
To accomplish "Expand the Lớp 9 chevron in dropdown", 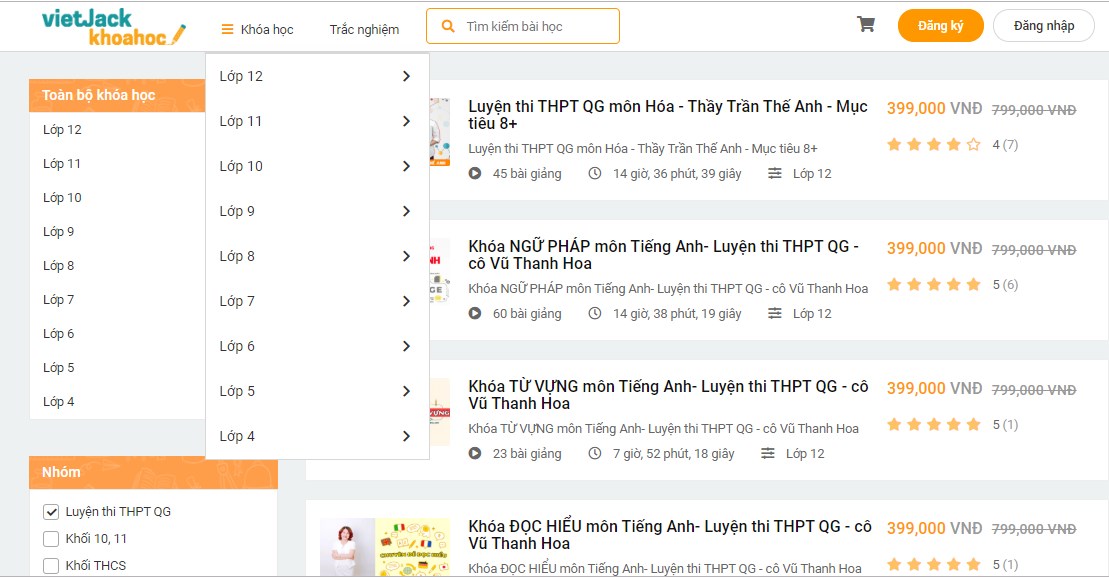I will (406, 211).
